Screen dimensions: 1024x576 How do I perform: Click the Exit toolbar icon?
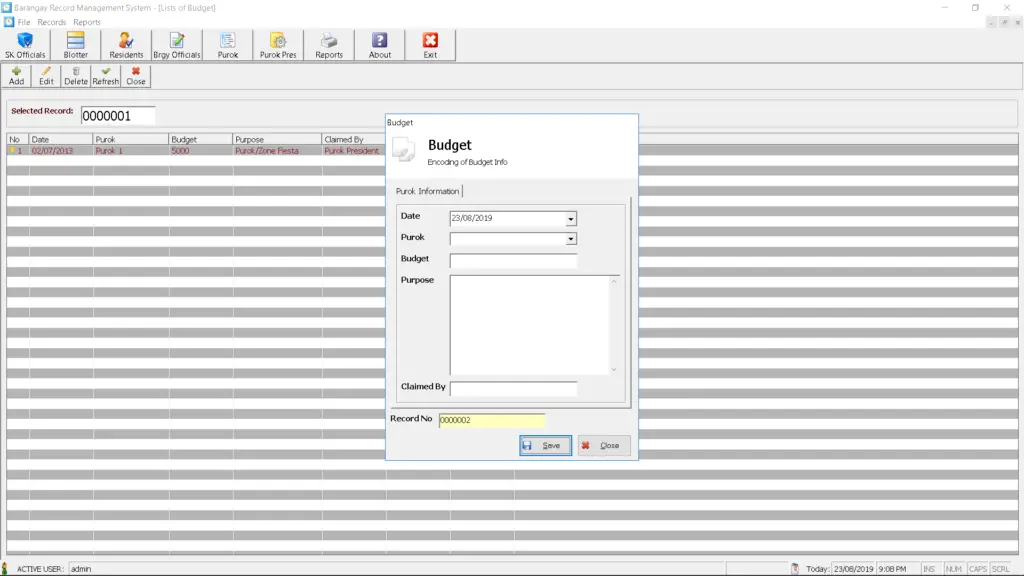click(x=430, y=44)
